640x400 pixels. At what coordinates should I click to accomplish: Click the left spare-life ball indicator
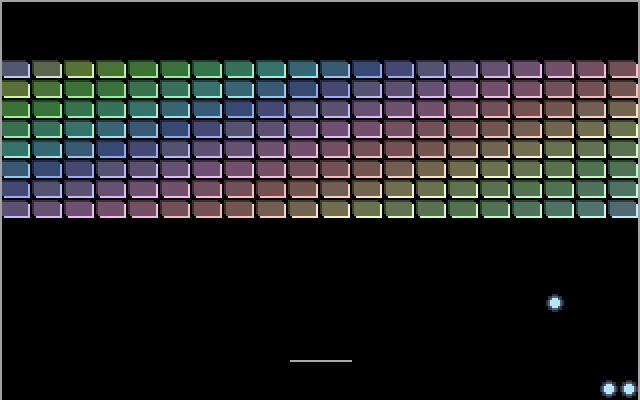coord(609,389)
